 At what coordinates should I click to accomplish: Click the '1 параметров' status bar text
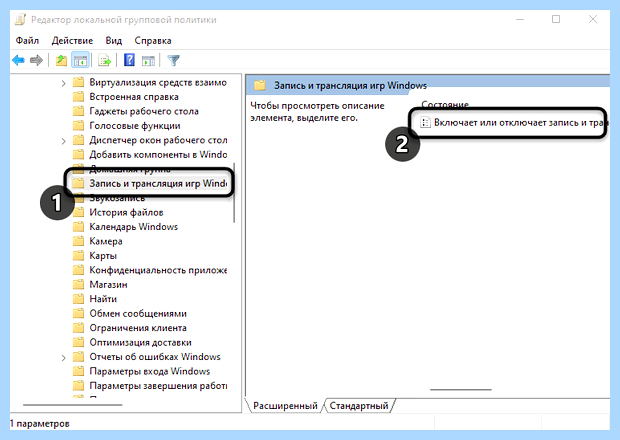click(40, 423)
